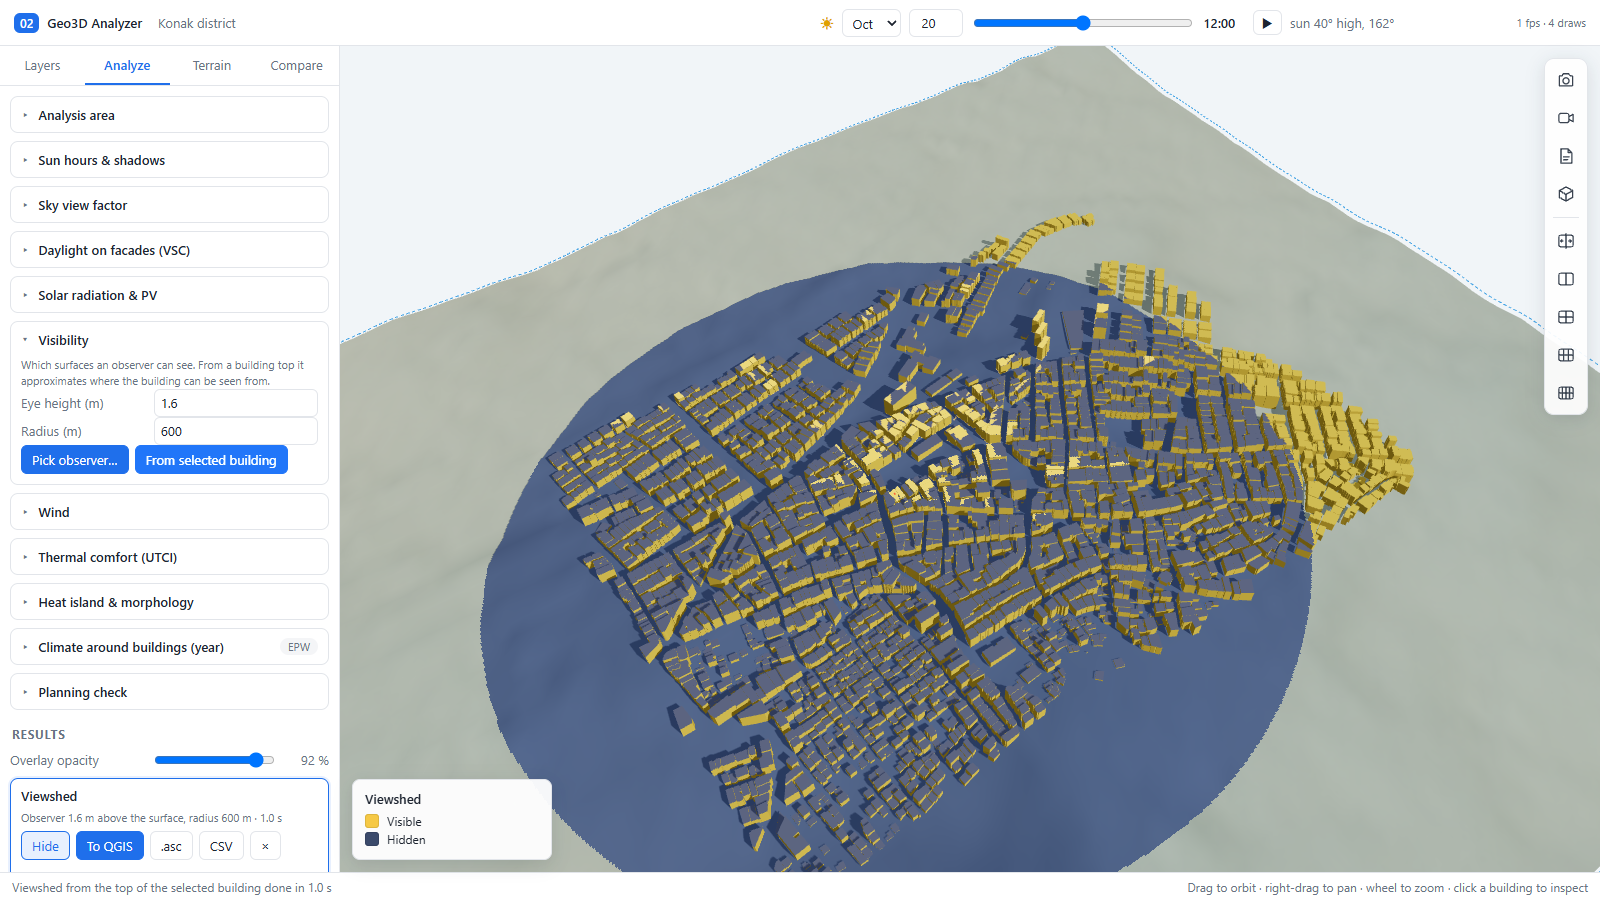Expand the Heat island & morphology section
The height and width of the screenshot is (900, 1600).
click(x=169, y=602)
